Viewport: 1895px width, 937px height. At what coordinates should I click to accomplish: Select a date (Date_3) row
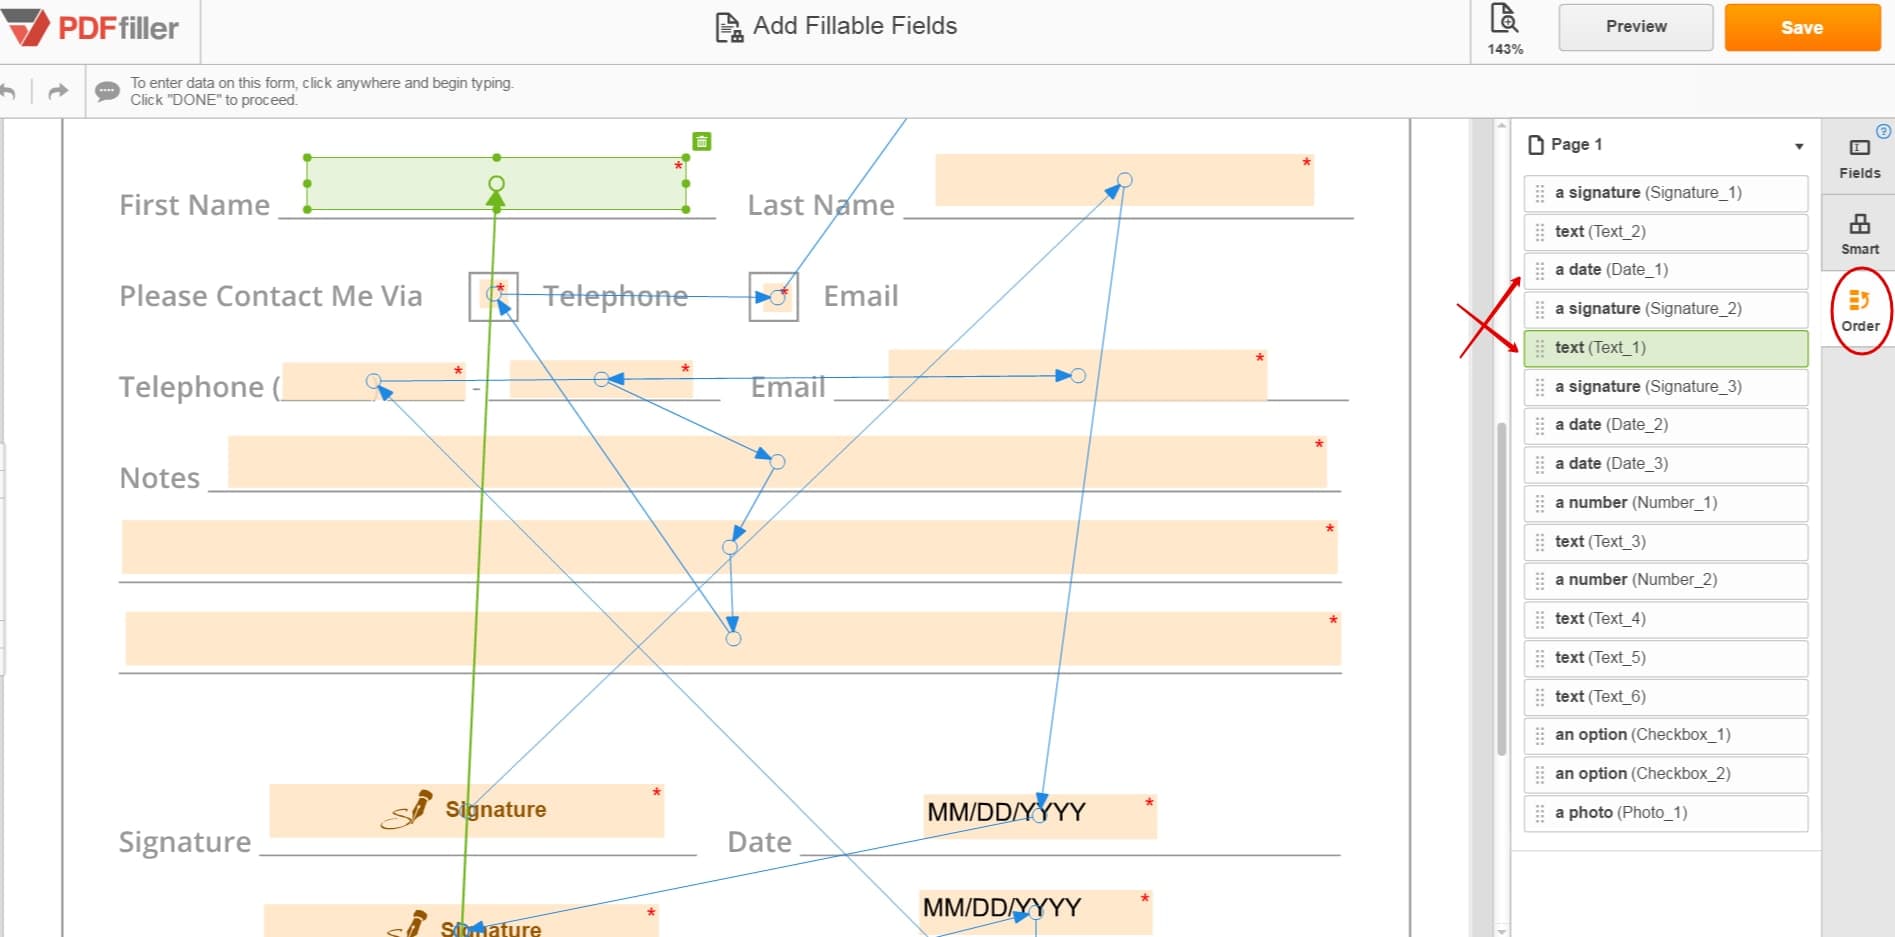1666,464
